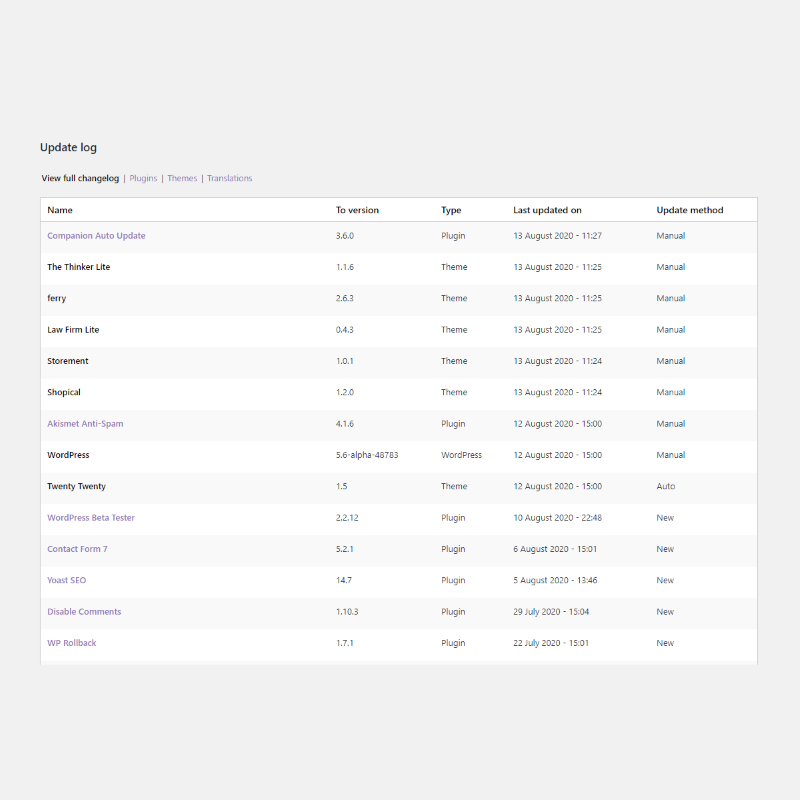Select the Shopical theme name

pyautogui.click(x=64, y=392)
